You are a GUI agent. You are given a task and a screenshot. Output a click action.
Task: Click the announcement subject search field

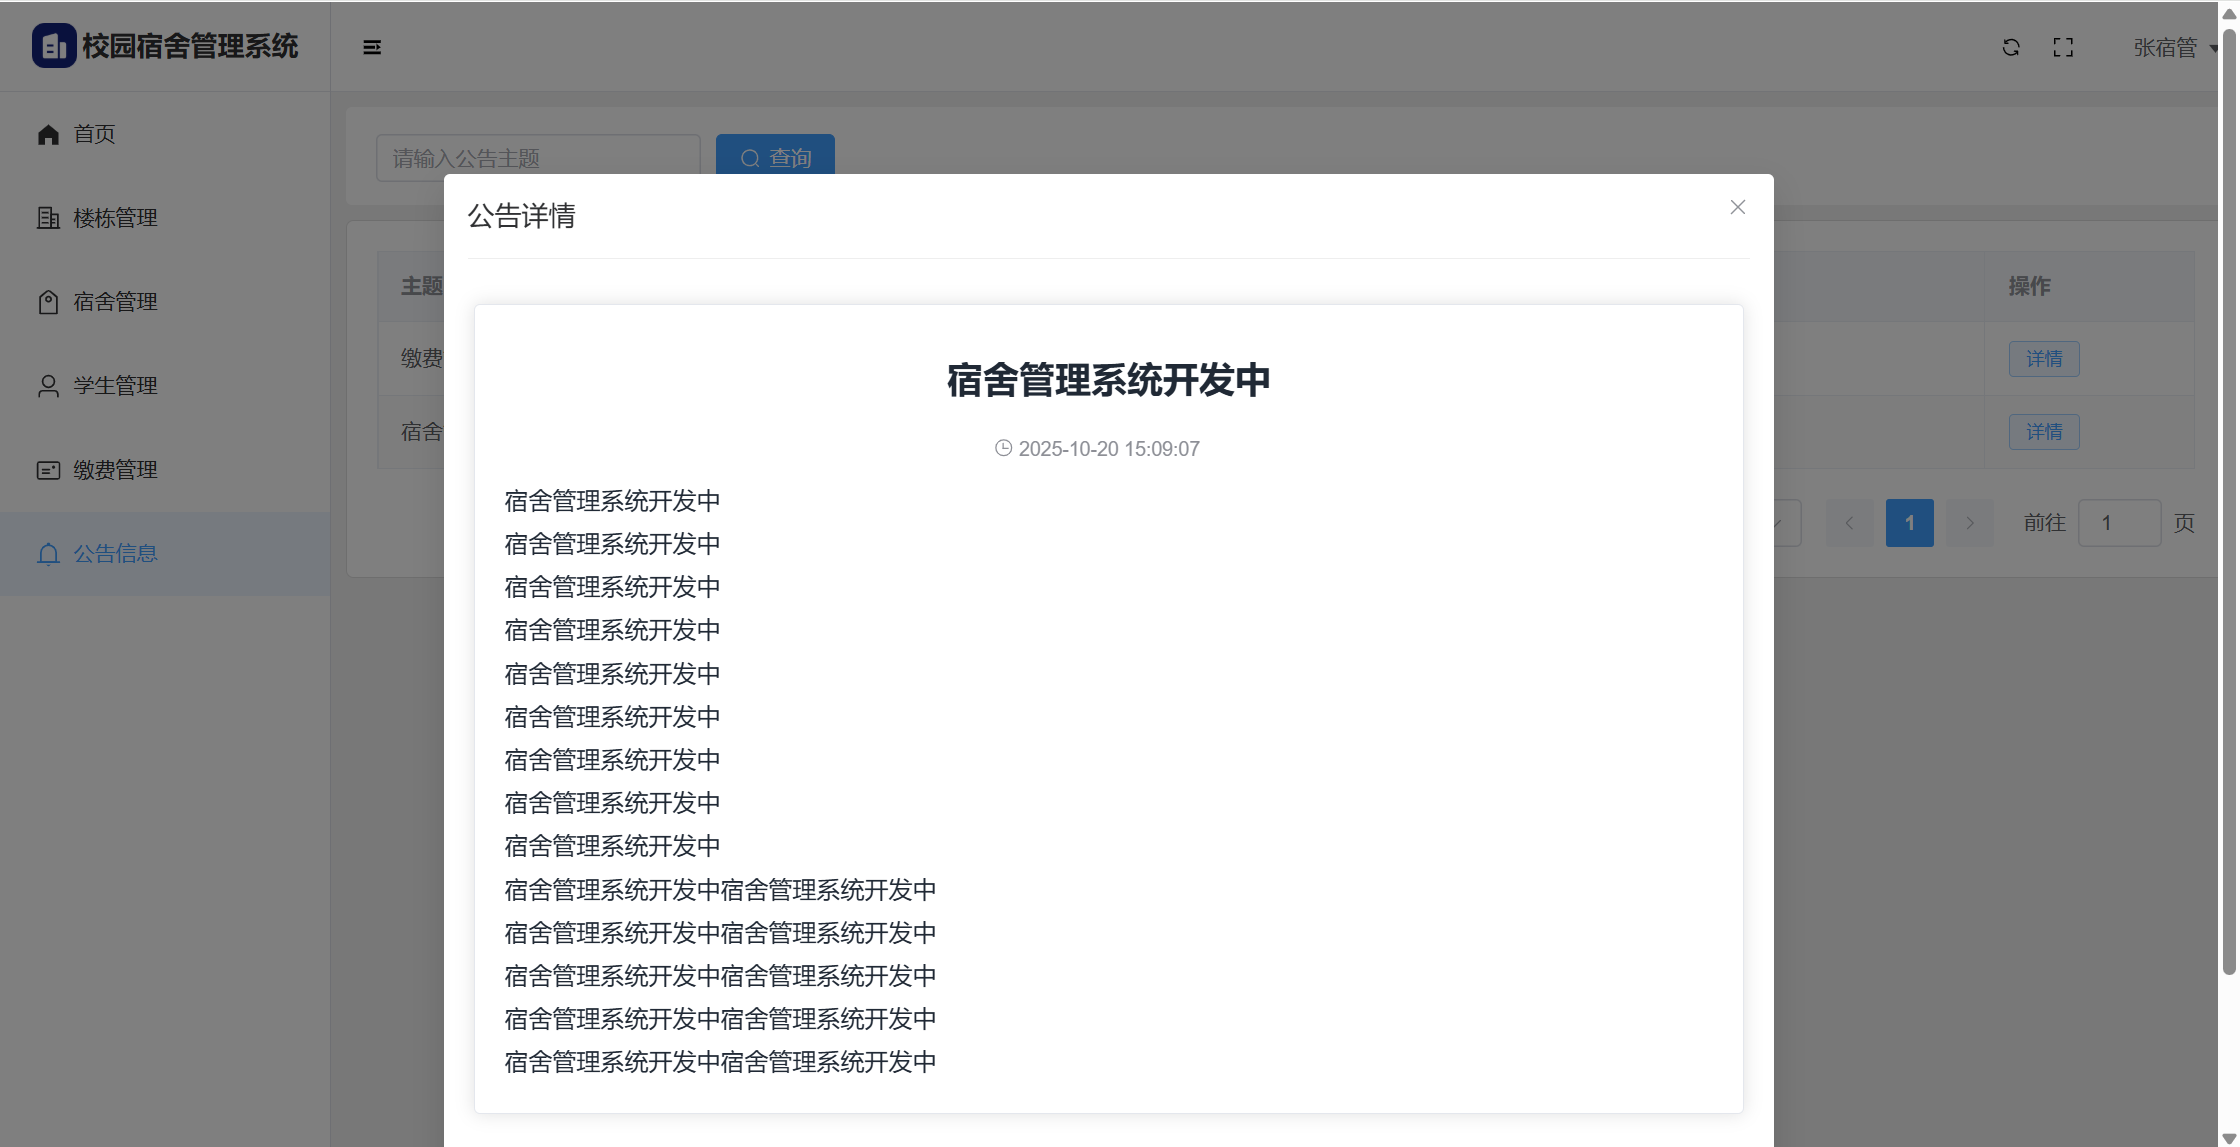click(538, 157)
